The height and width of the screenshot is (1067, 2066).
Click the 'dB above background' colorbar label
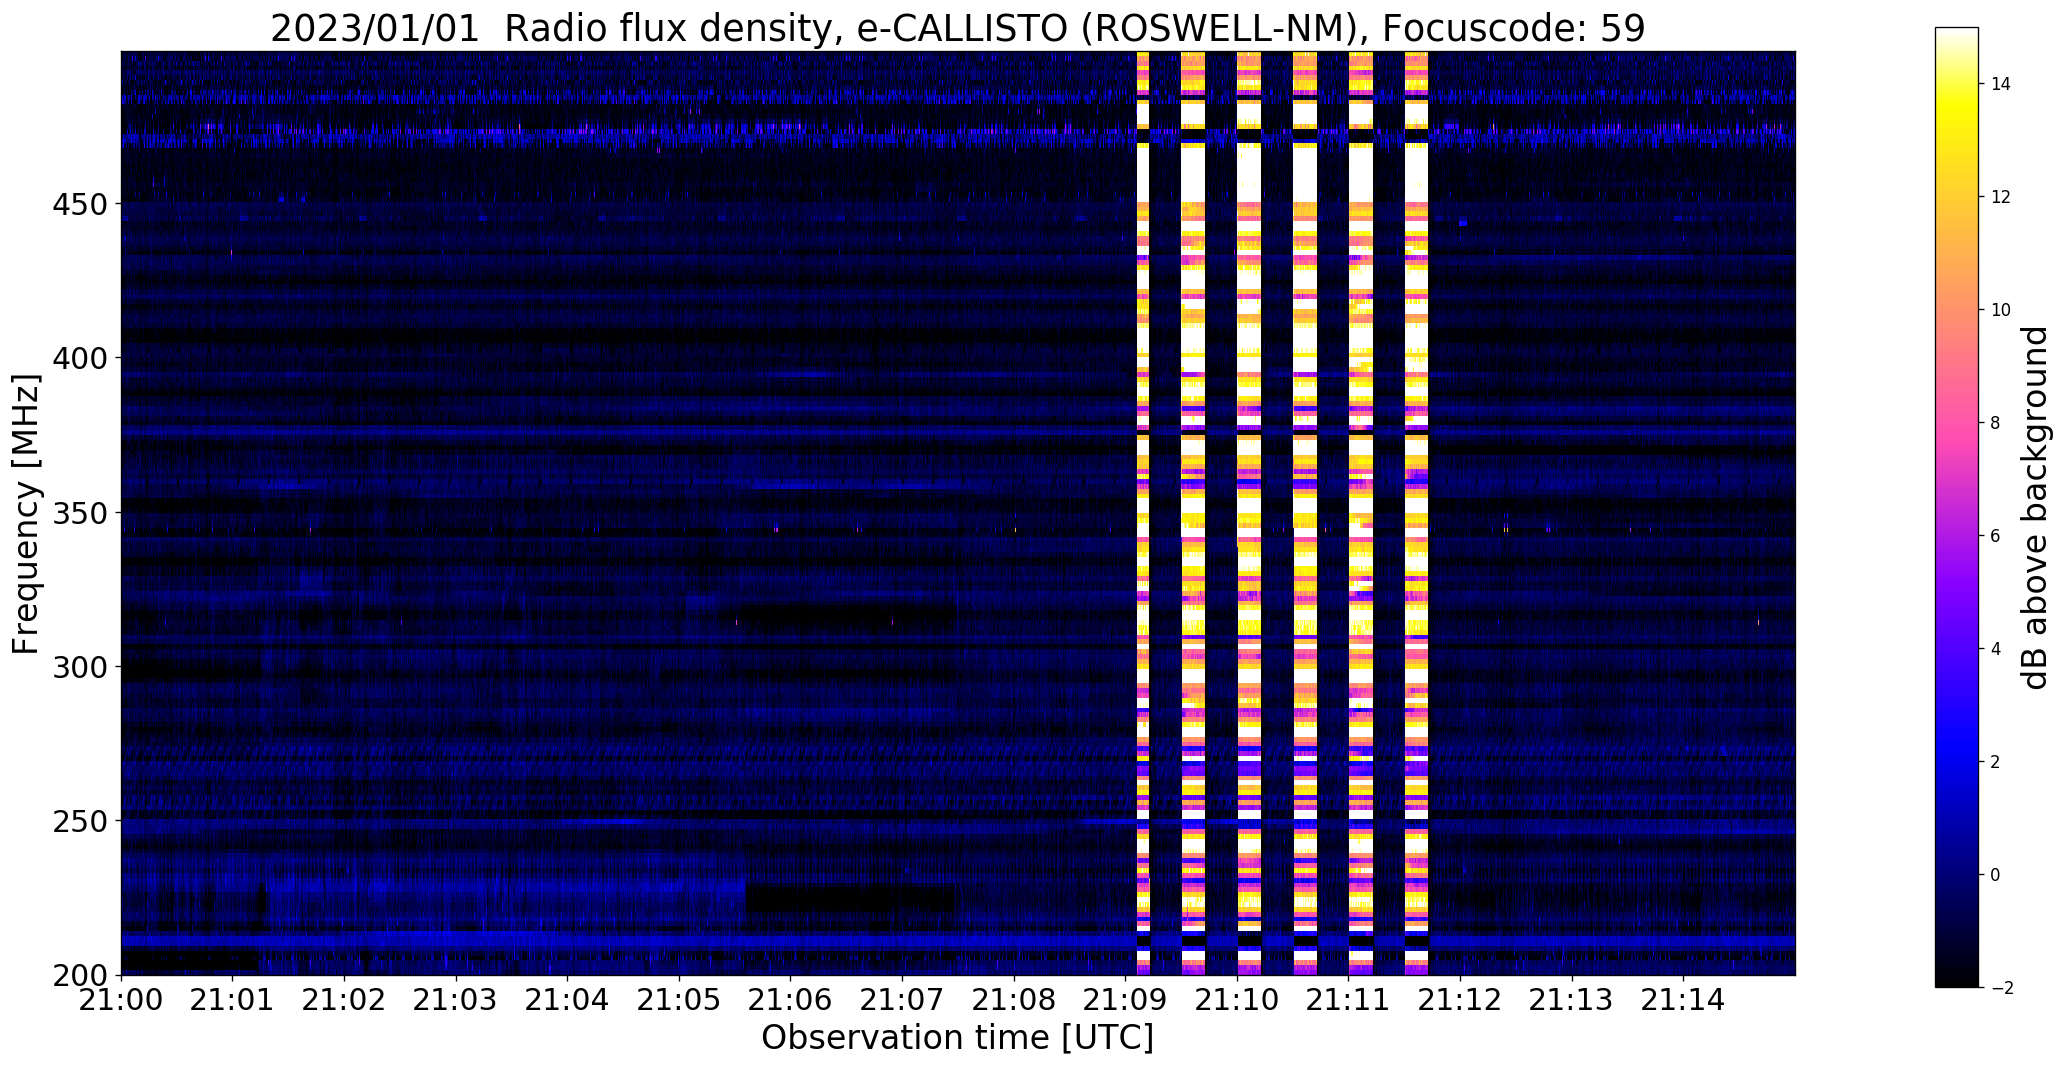2034,507
